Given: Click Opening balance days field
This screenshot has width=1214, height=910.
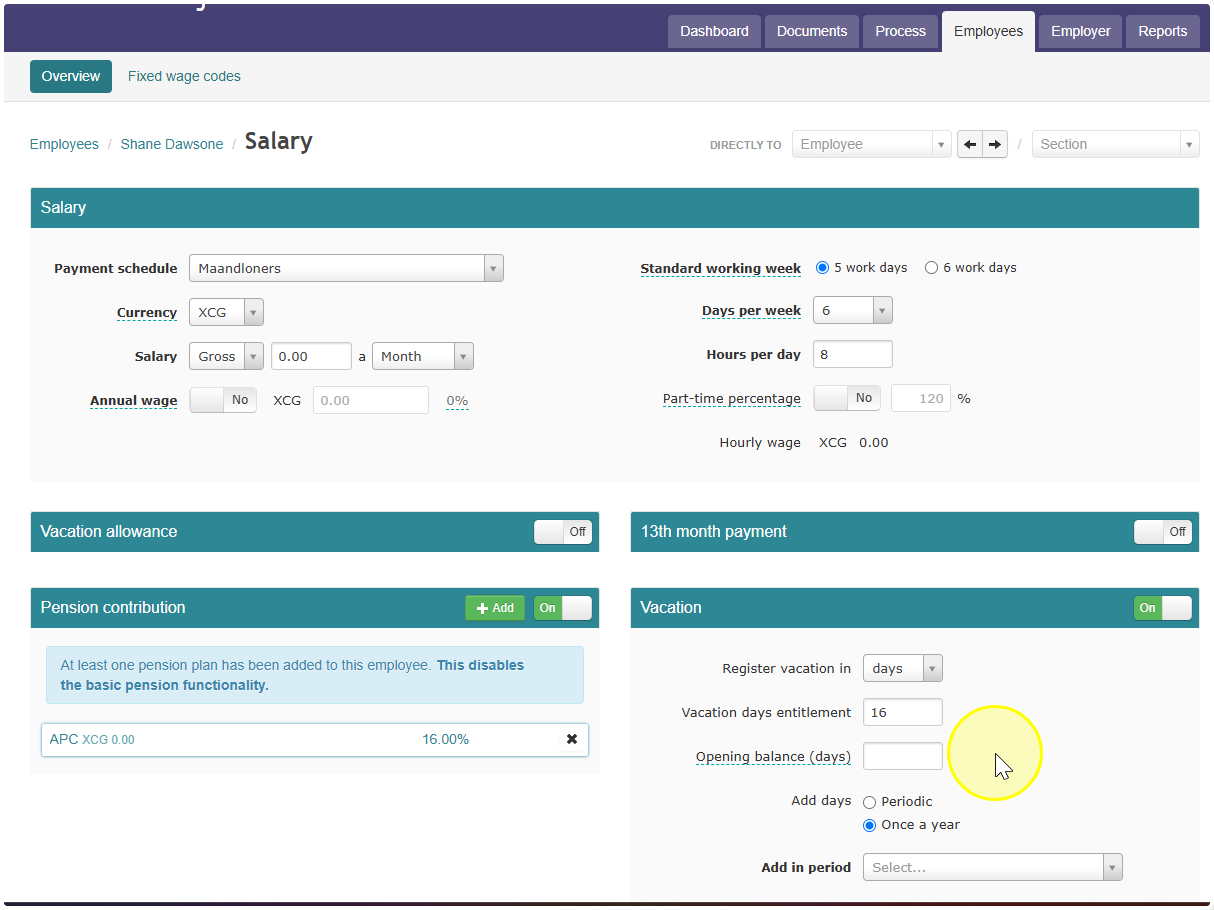Looking at the screenshot, I should pos(903,756).
